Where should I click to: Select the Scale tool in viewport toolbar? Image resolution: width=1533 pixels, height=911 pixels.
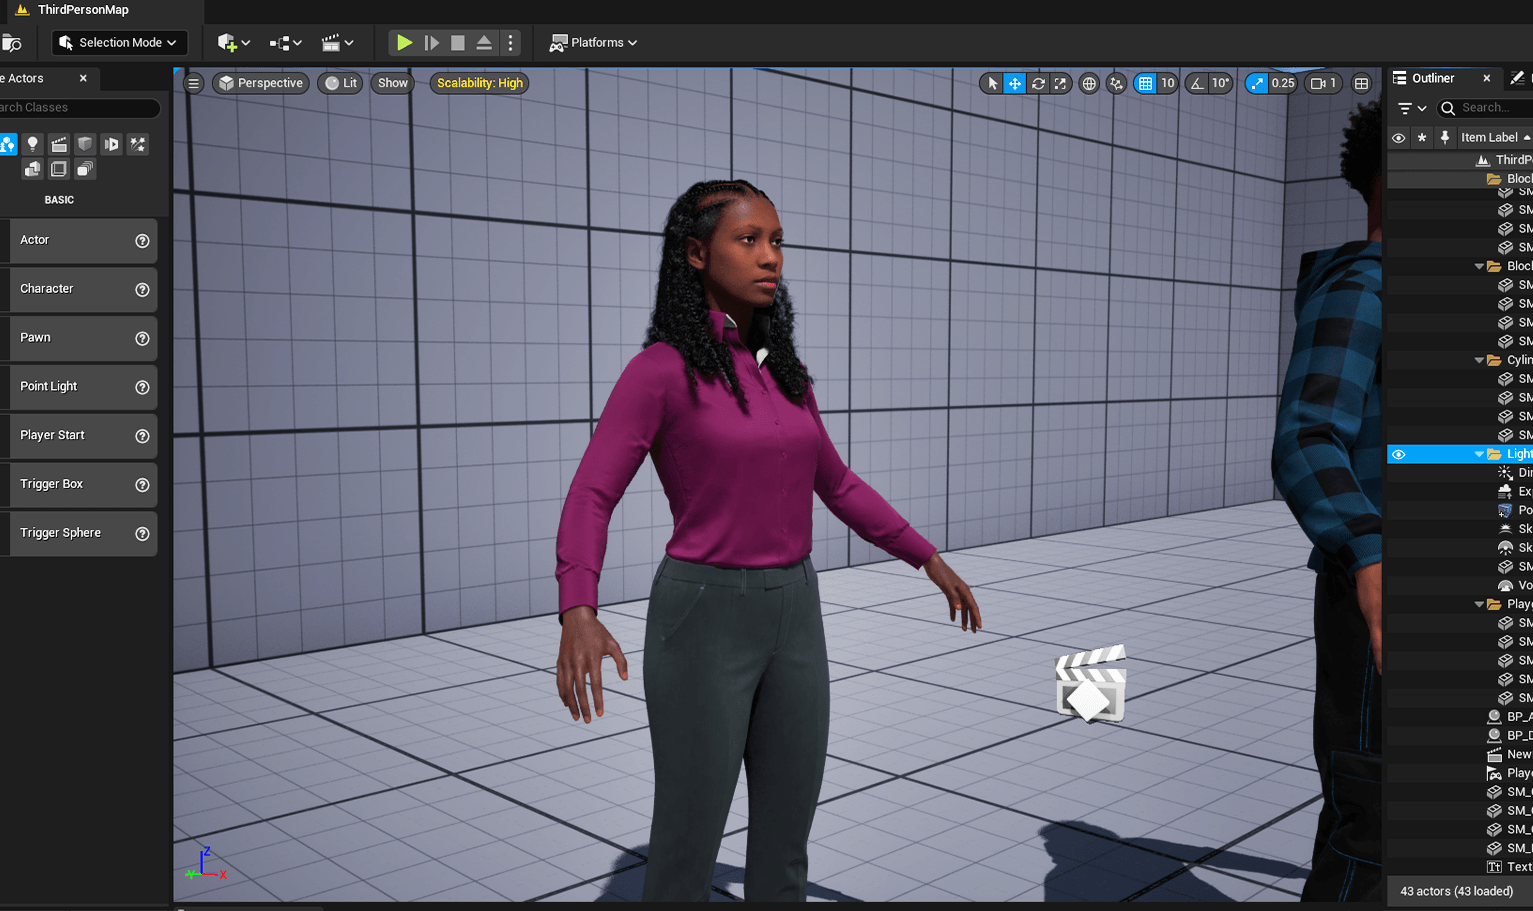1060,83
